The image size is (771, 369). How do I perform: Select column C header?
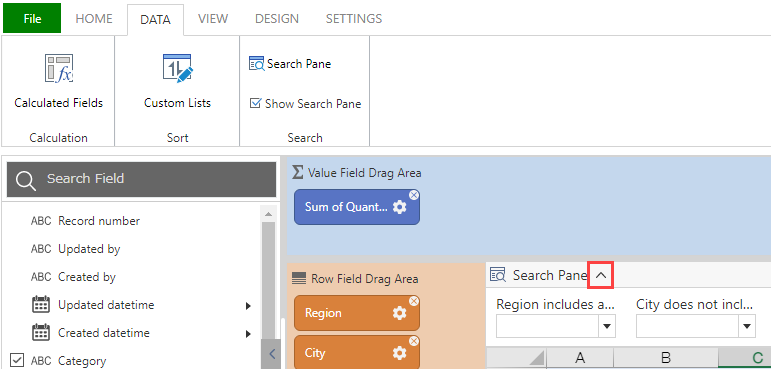744,358
